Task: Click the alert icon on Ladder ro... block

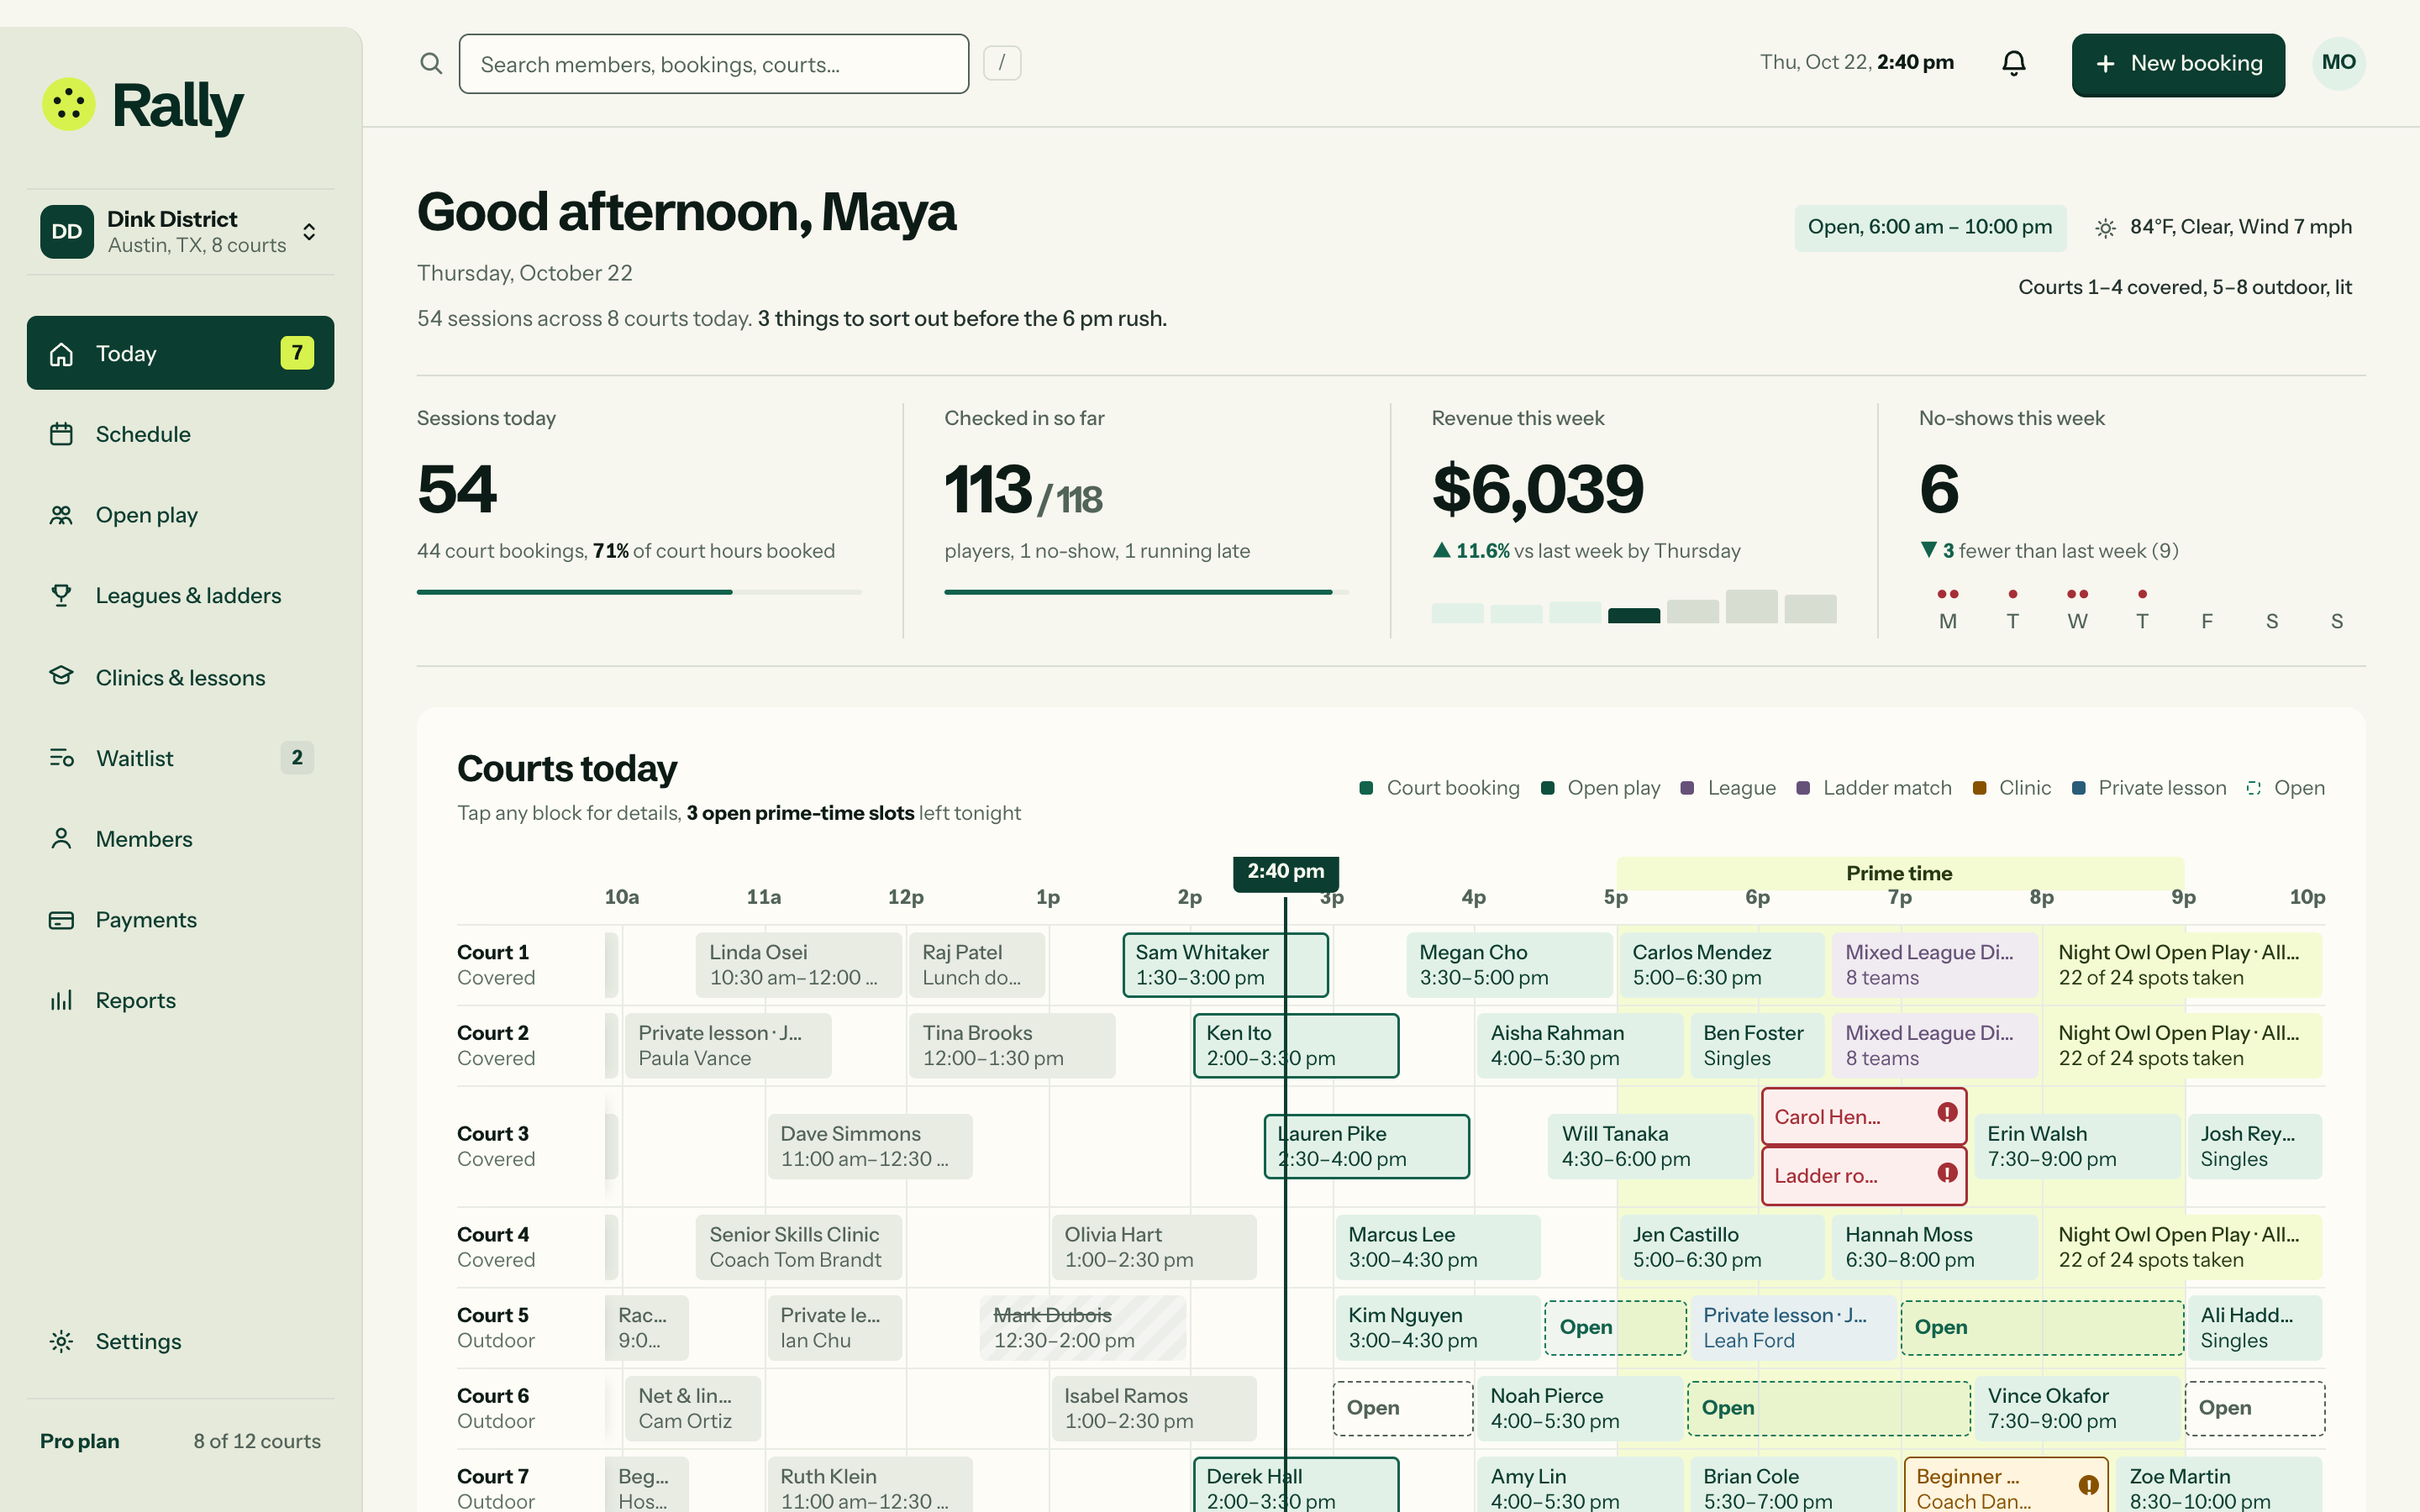Action: (1947, 1172)
